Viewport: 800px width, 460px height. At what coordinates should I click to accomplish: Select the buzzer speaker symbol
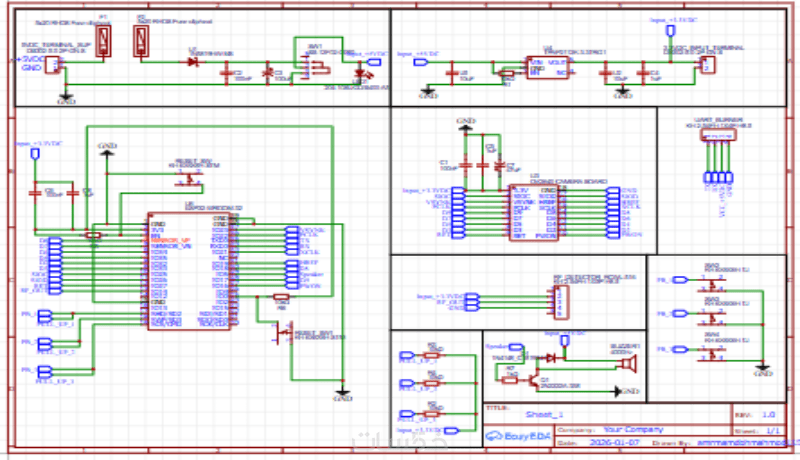point(627,364)
